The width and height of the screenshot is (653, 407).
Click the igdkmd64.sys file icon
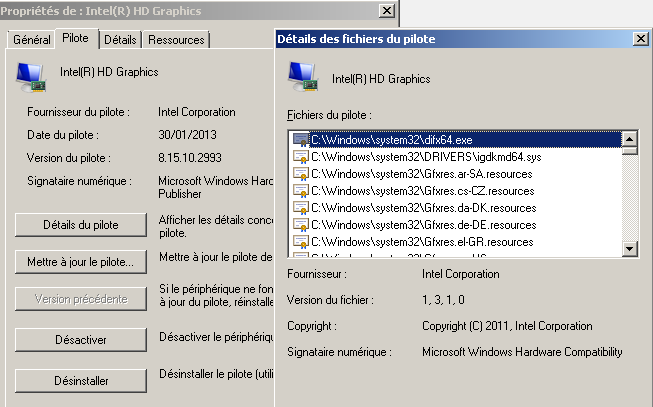(300, 157)
